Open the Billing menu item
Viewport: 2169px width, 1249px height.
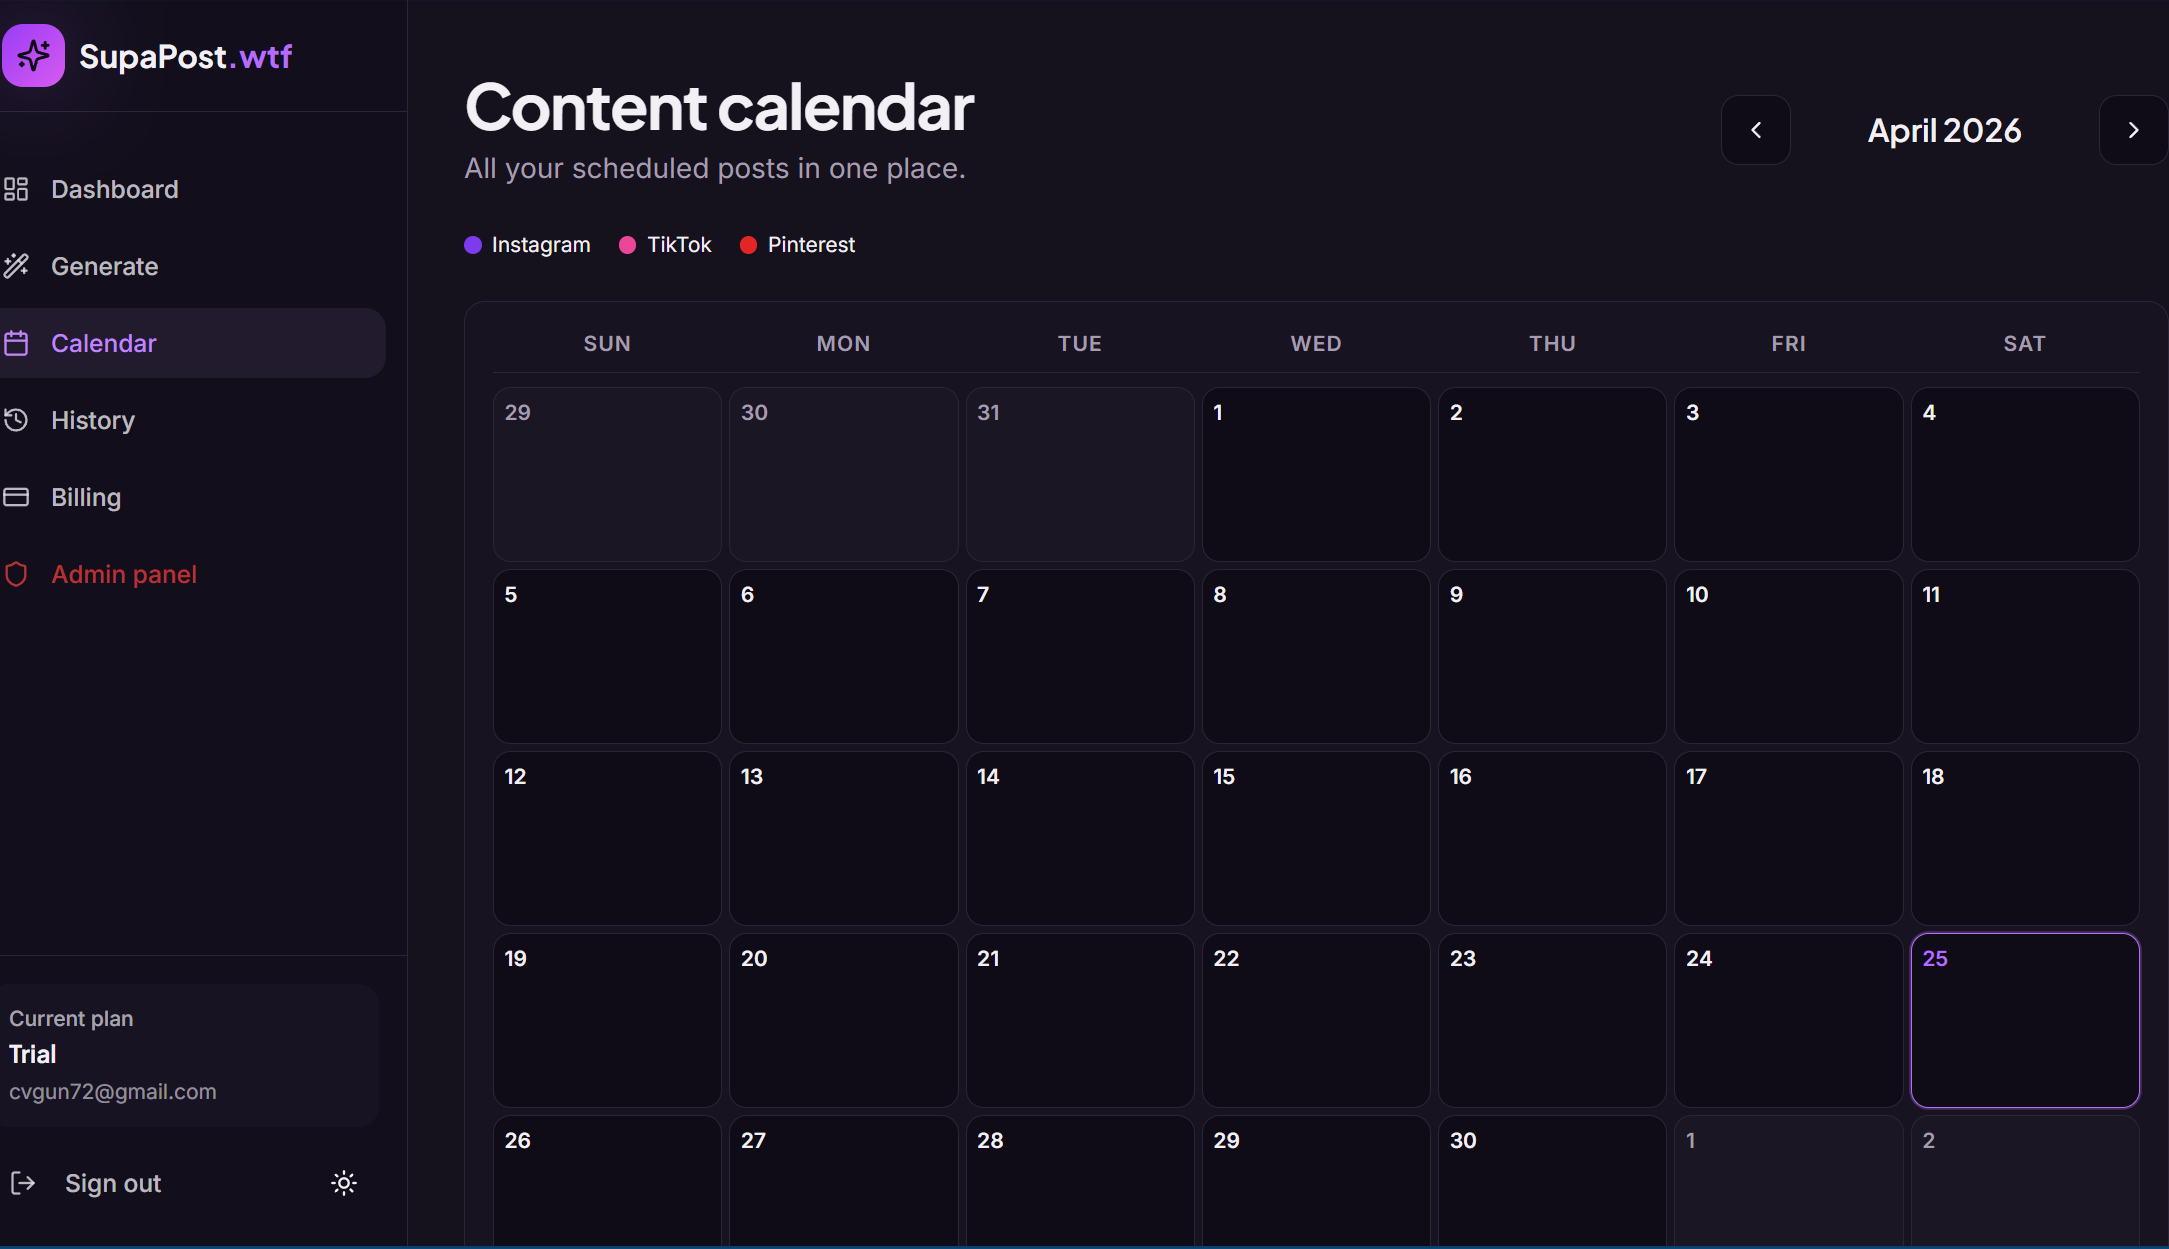190,497
